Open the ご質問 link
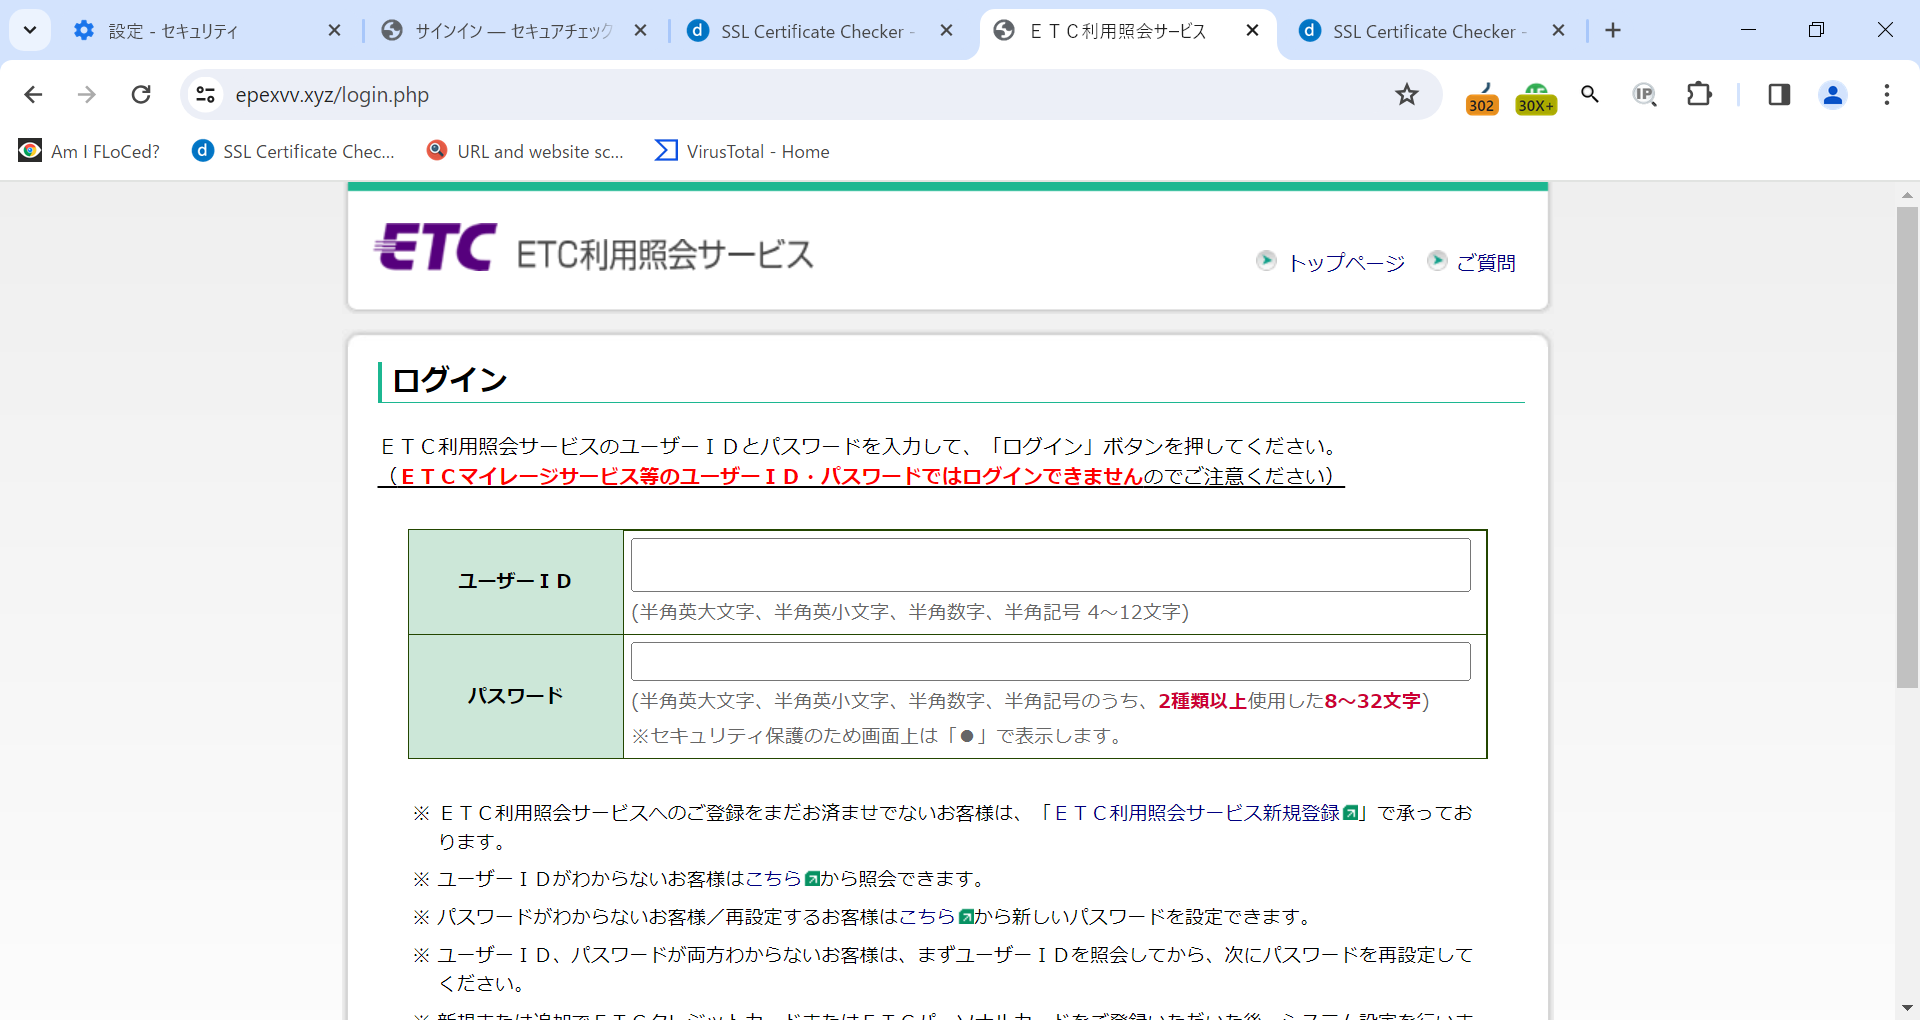Viewport: 1920px width, 1020px height. [x=1485, y=262]
